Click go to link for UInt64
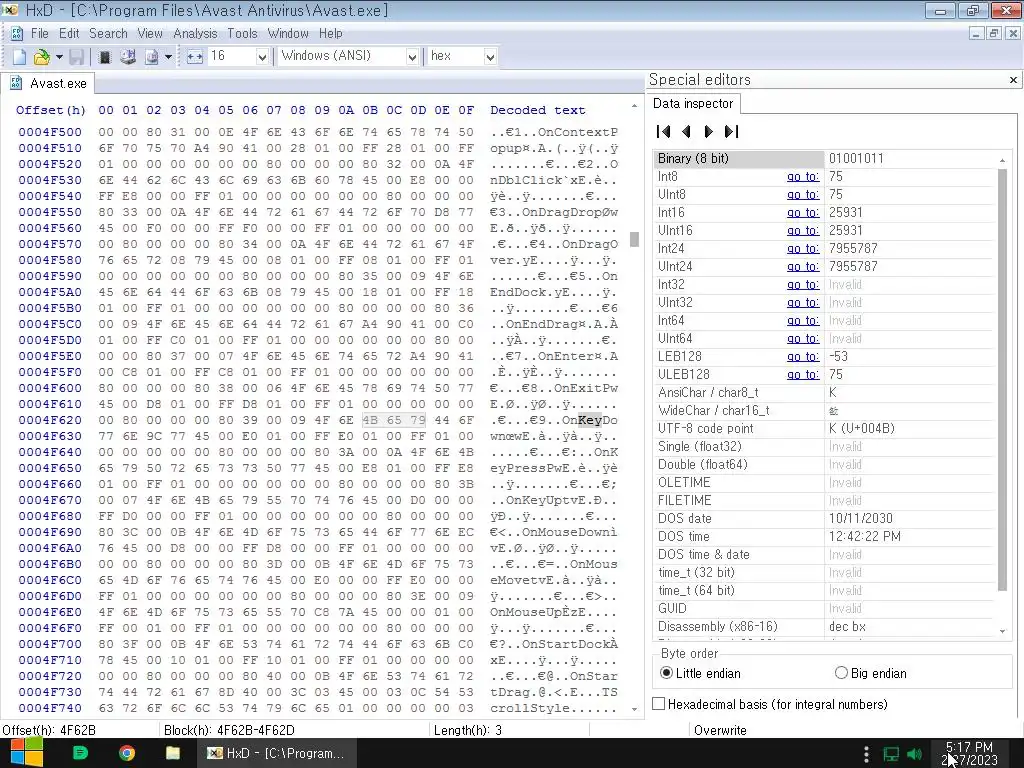The width and height of the screenshot is (1024, 768). pos(803,338)
